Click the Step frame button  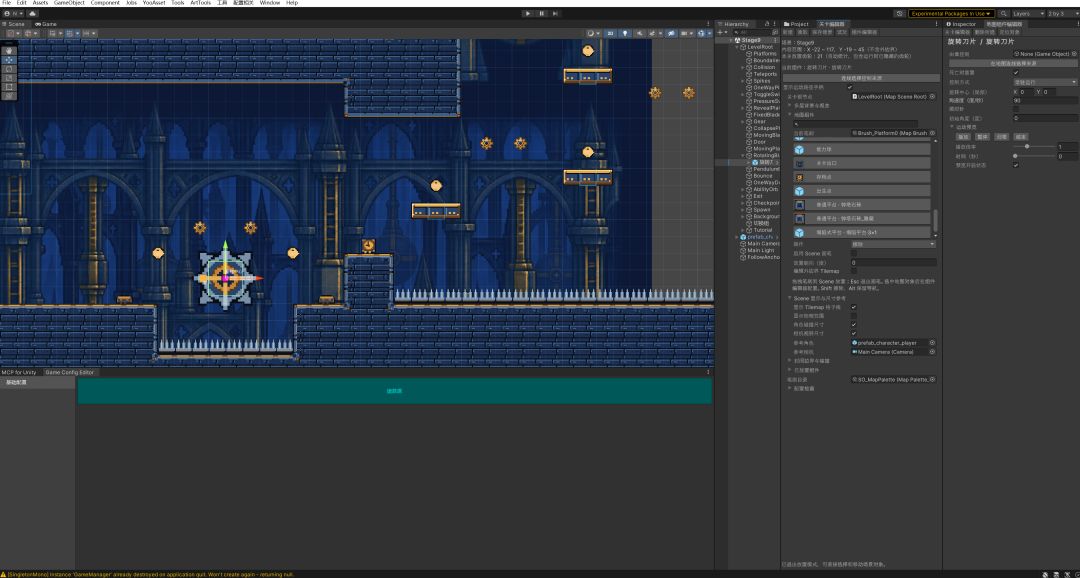click(555, 13)
